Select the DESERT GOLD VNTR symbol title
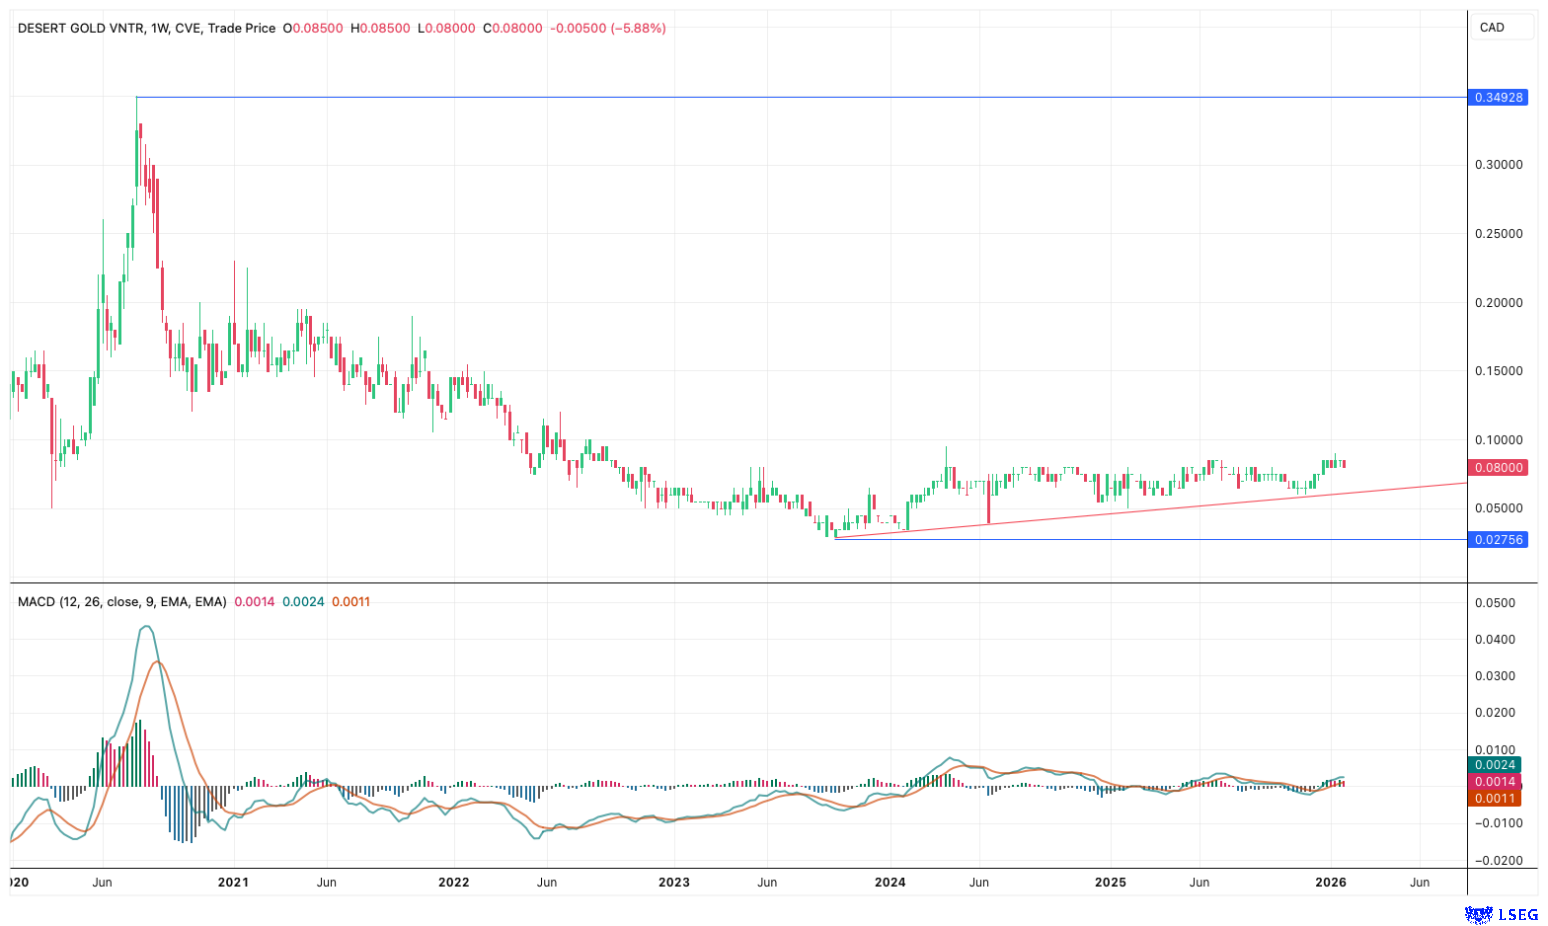 [80, 28]
